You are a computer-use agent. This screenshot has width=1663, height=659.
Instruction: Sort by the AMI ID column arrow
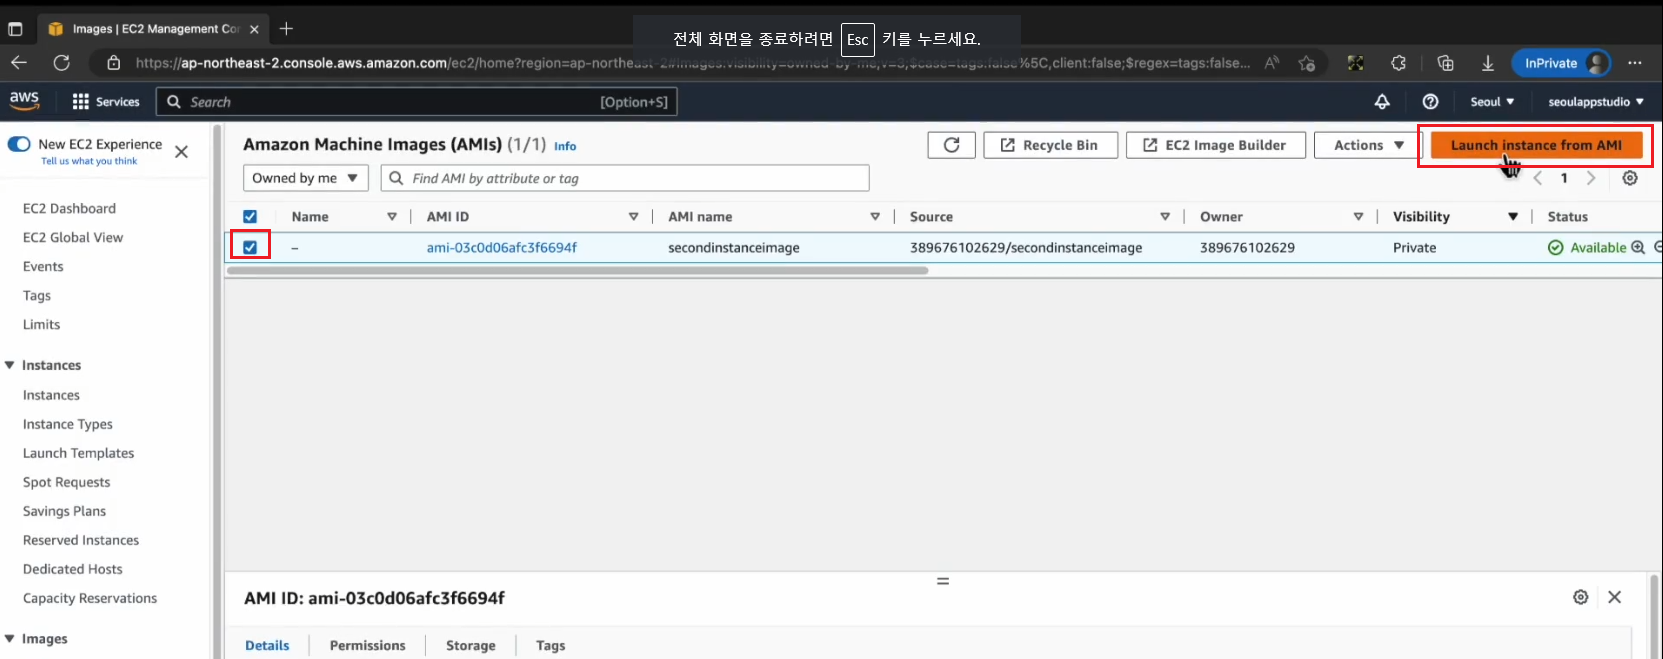633,216
